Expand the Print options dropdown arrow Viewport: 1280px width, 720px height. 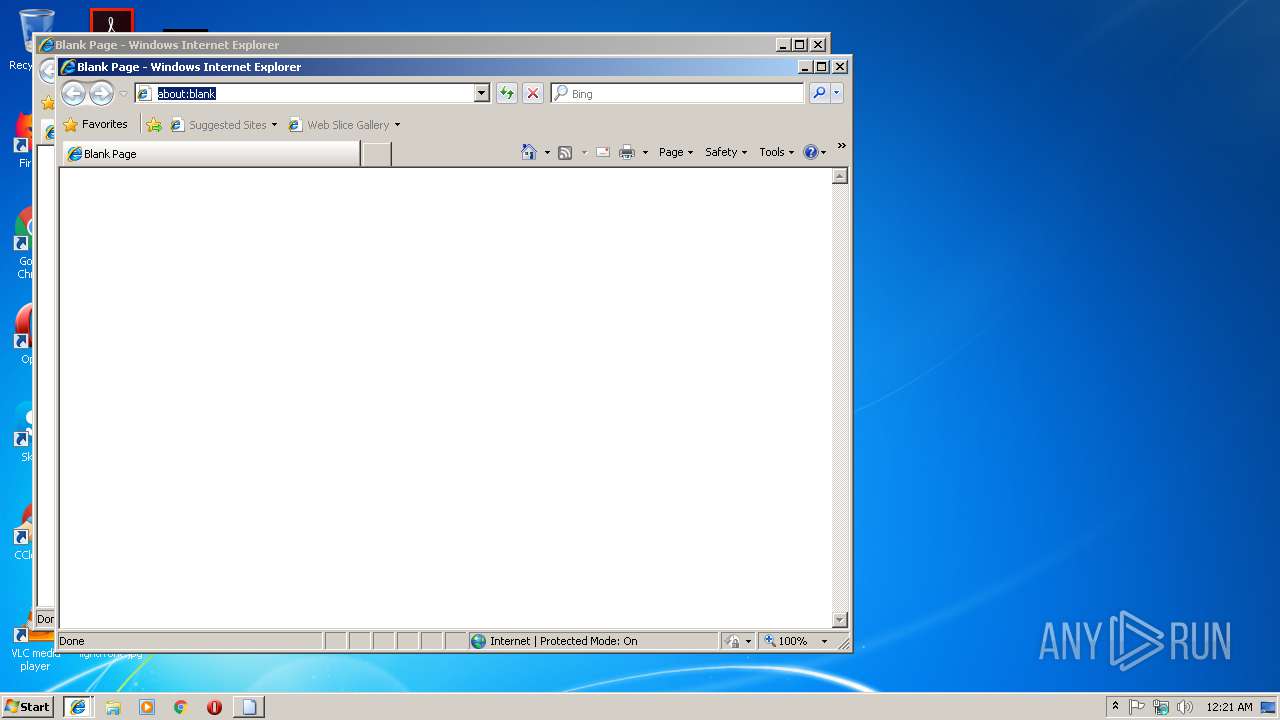coord(645,152)
